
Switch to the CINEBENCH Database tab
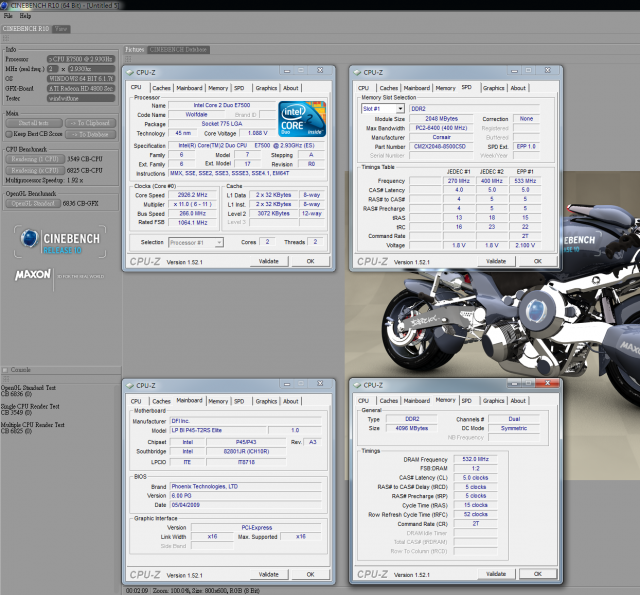(178, 50)
